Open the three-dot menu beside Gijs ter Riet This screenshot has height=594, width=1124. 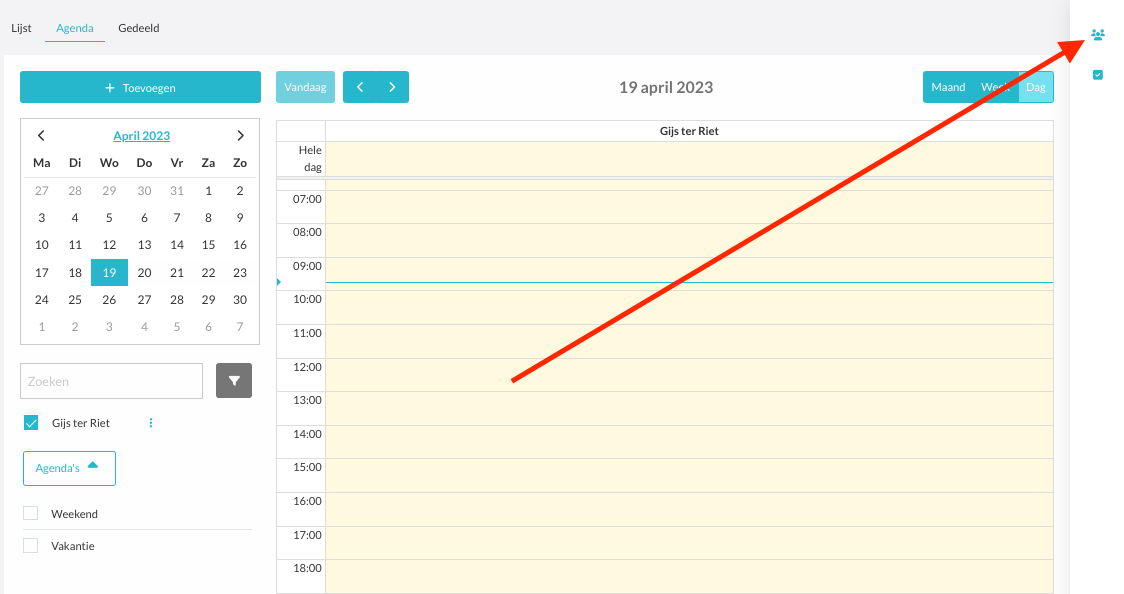[x=151, y=423]
